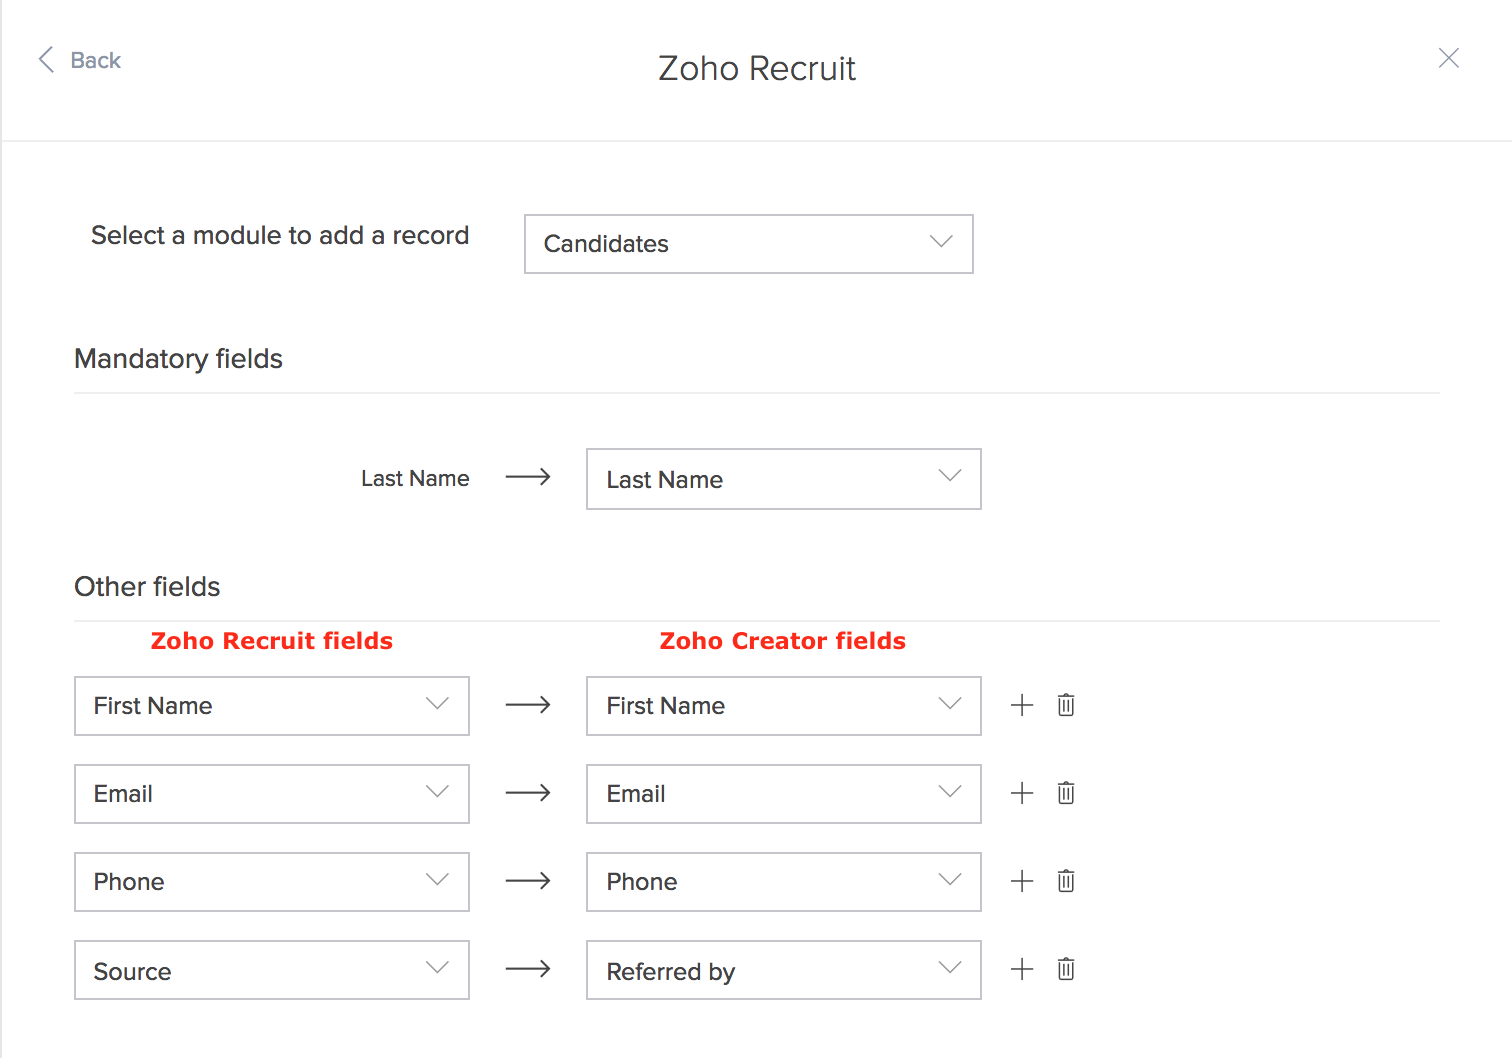Open the Zoho Recruit First Name dropdown
1512x1058 pixels.
(x=272, y=706)
